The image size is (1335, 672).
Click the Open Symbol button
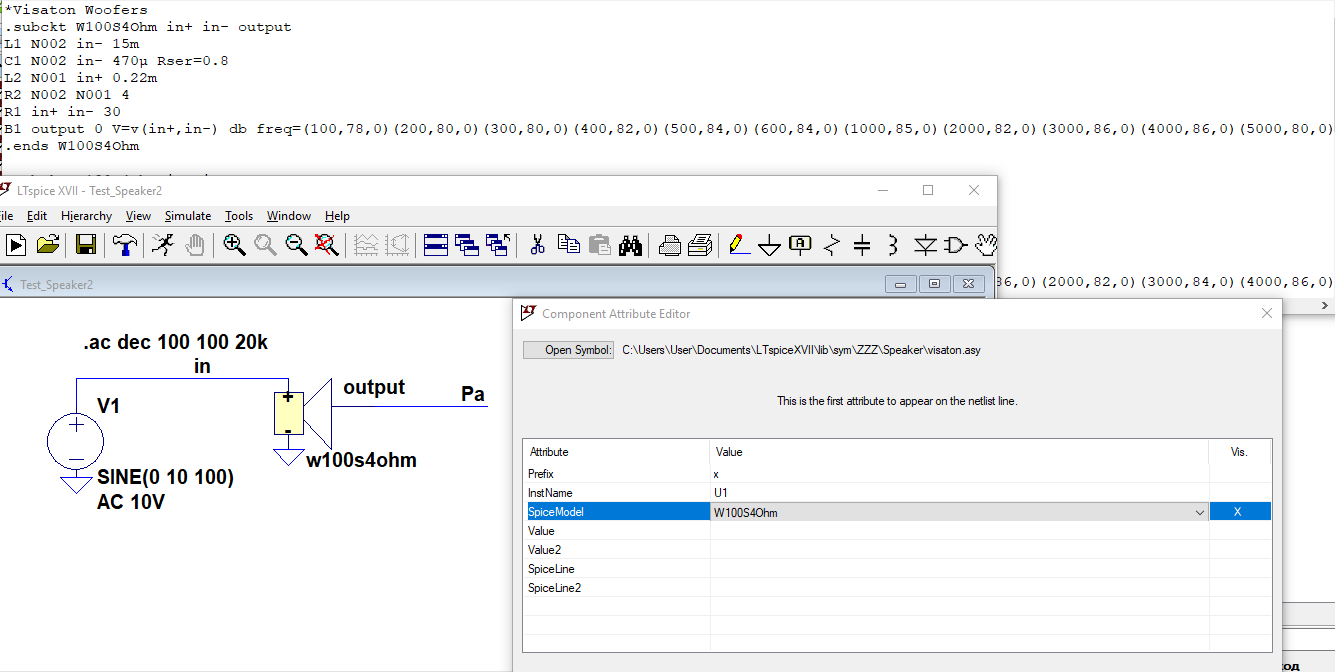[x=569, y=350]
